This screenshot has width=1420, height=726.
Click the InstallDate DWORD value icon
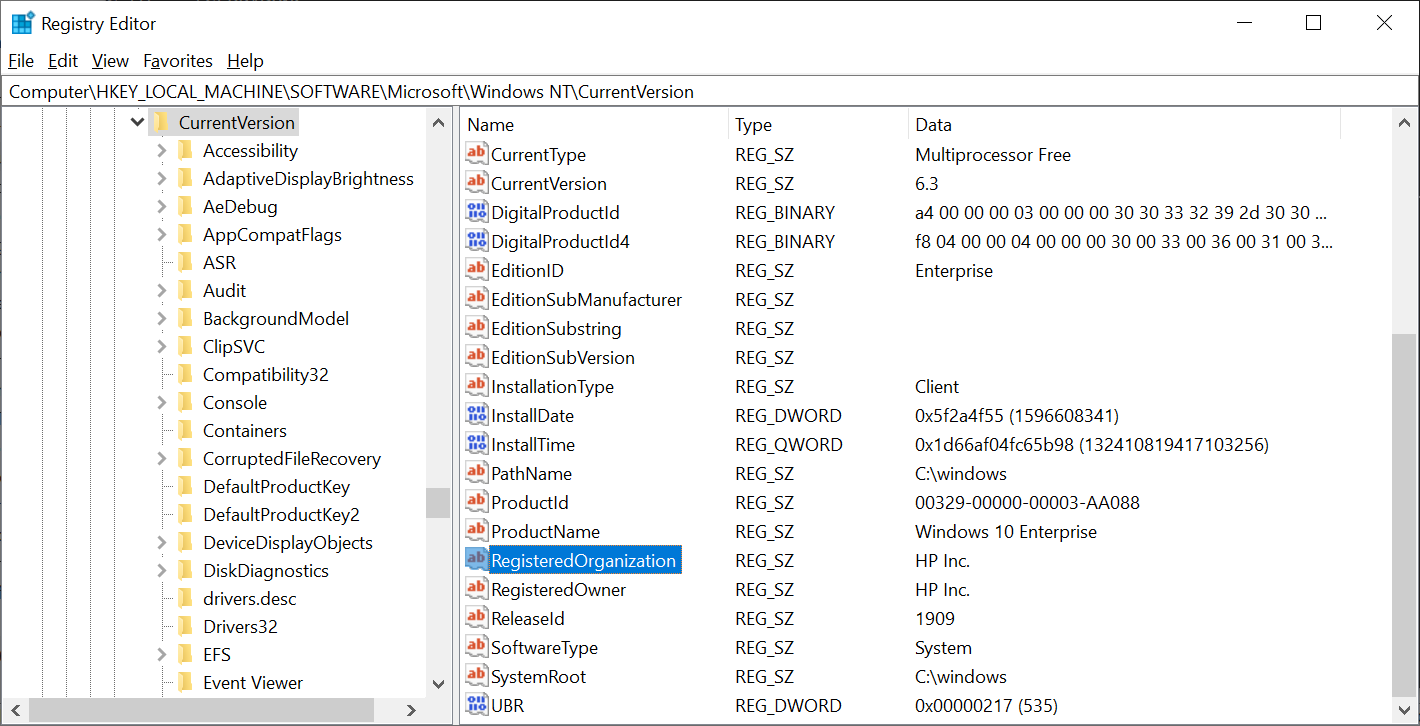(477, 415)
